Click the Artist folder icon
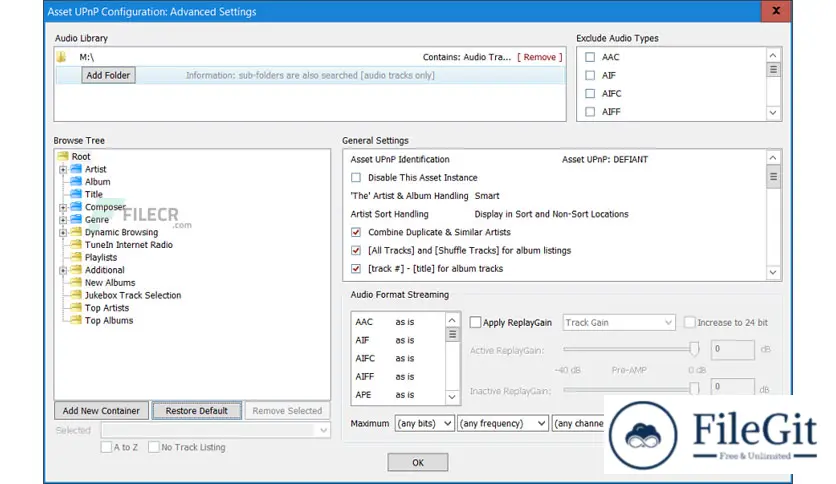 [76, 169]
